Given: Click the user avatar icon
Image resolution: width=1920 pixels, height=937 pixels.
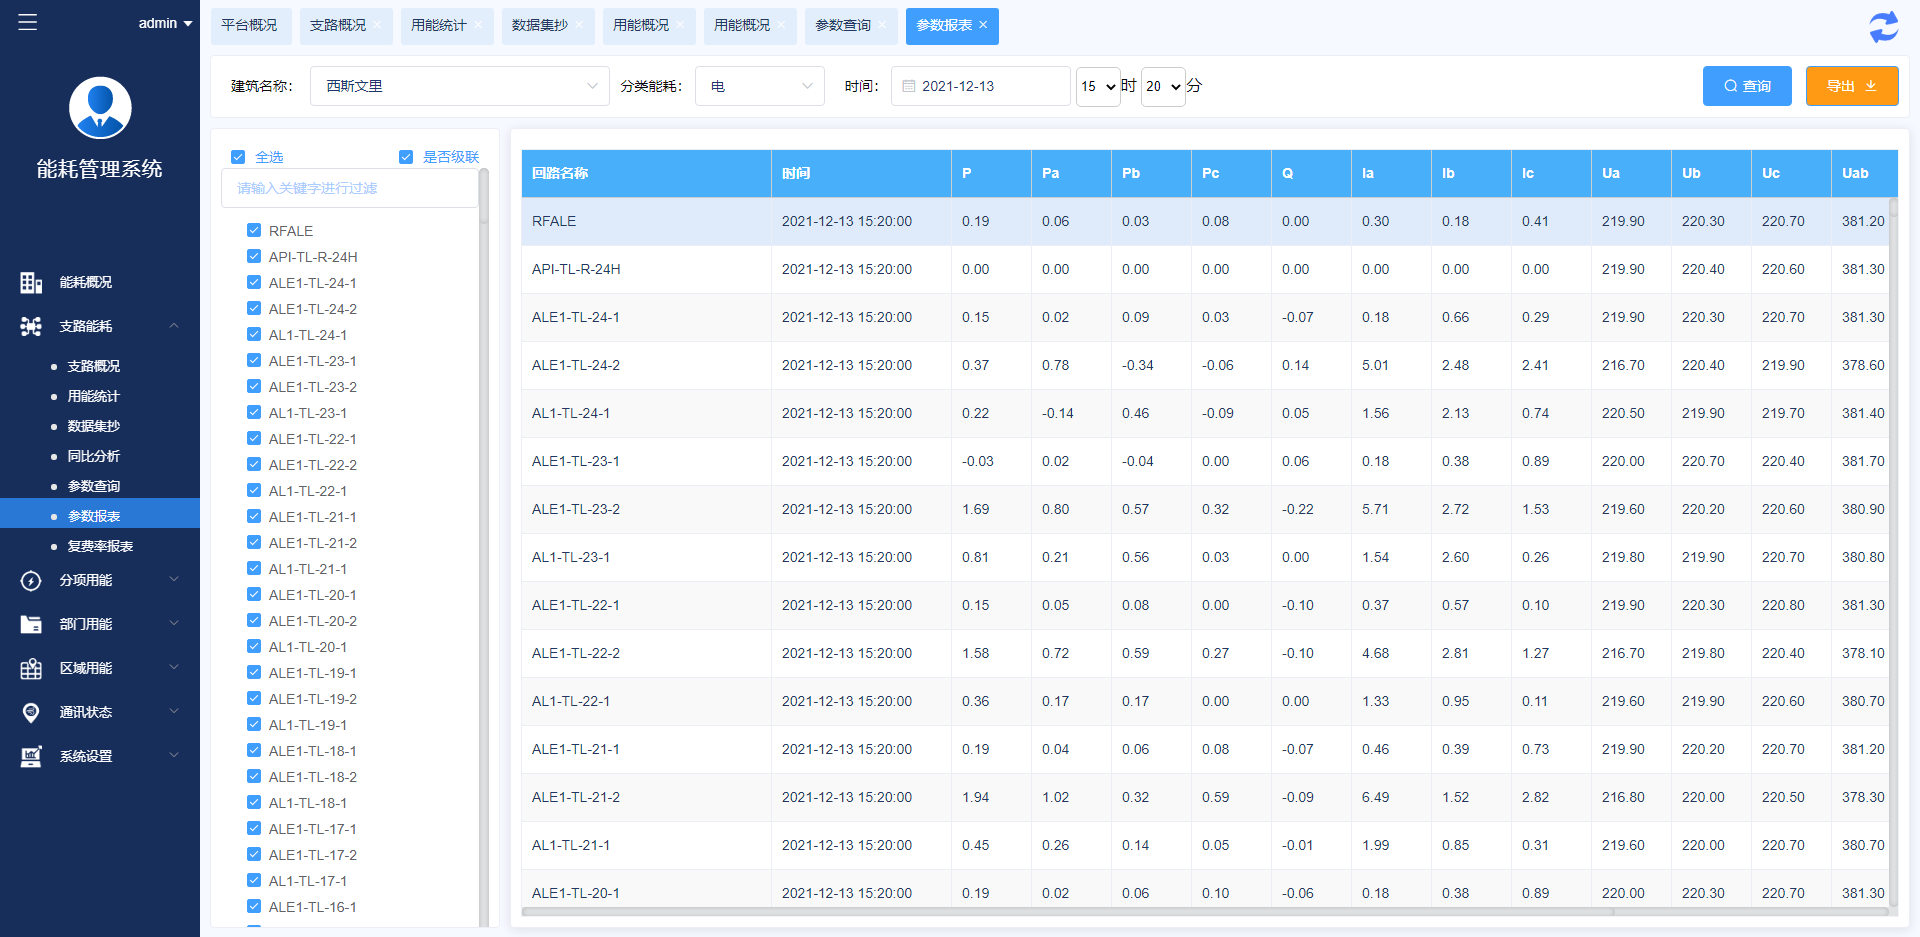Looking at the screenshot, I should pos(100,108).
